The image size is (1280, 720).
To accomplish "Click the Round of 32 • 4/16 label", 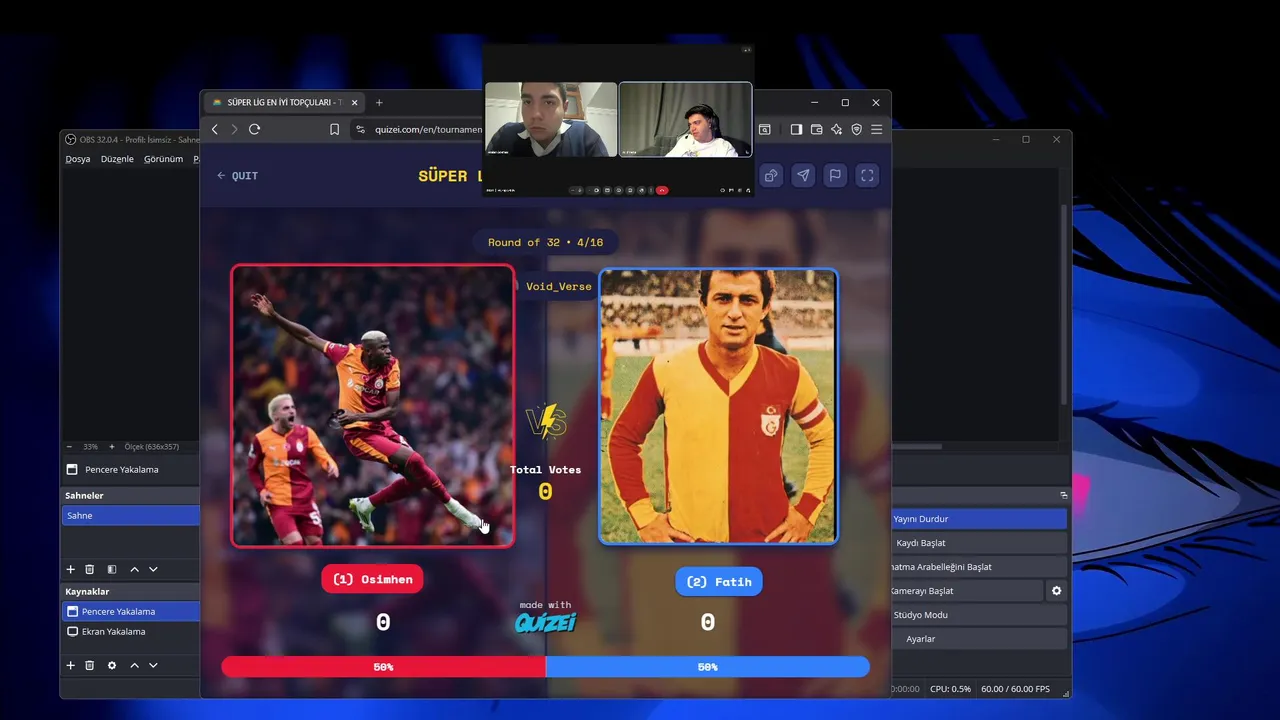I will point(545,243).
